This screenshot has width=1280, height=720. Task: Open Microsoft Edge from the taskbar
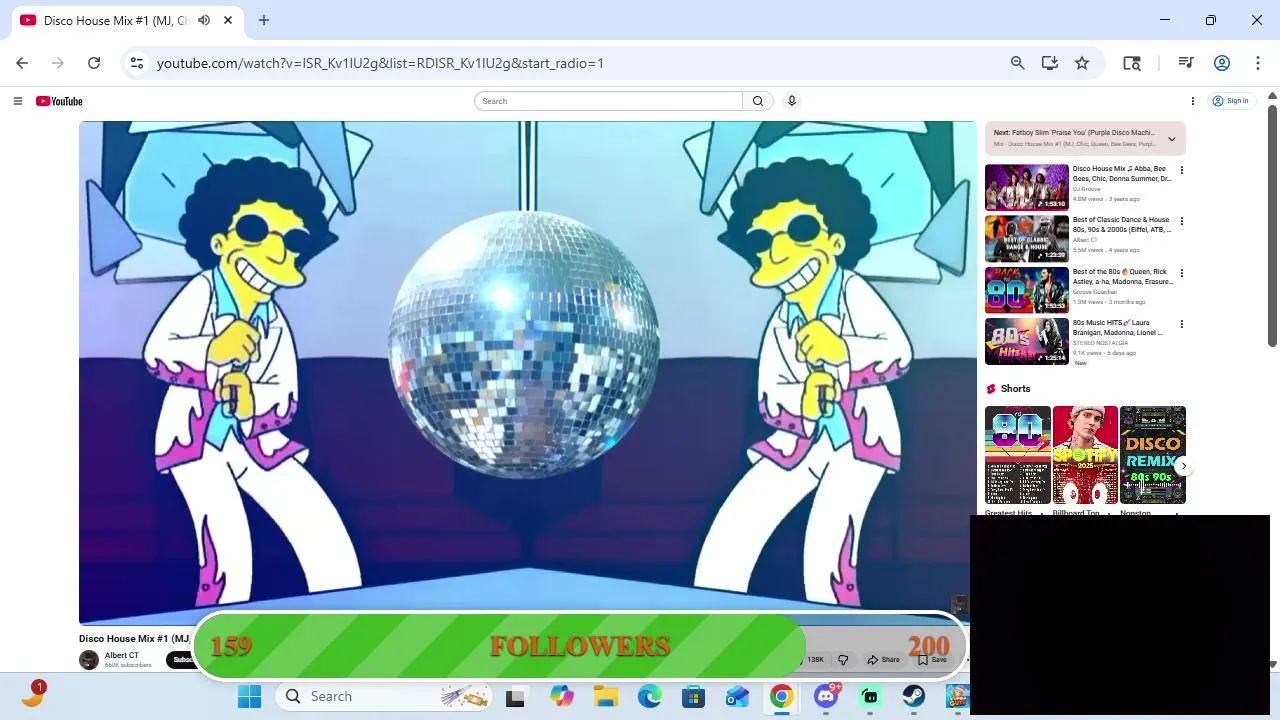pos(650,697)
